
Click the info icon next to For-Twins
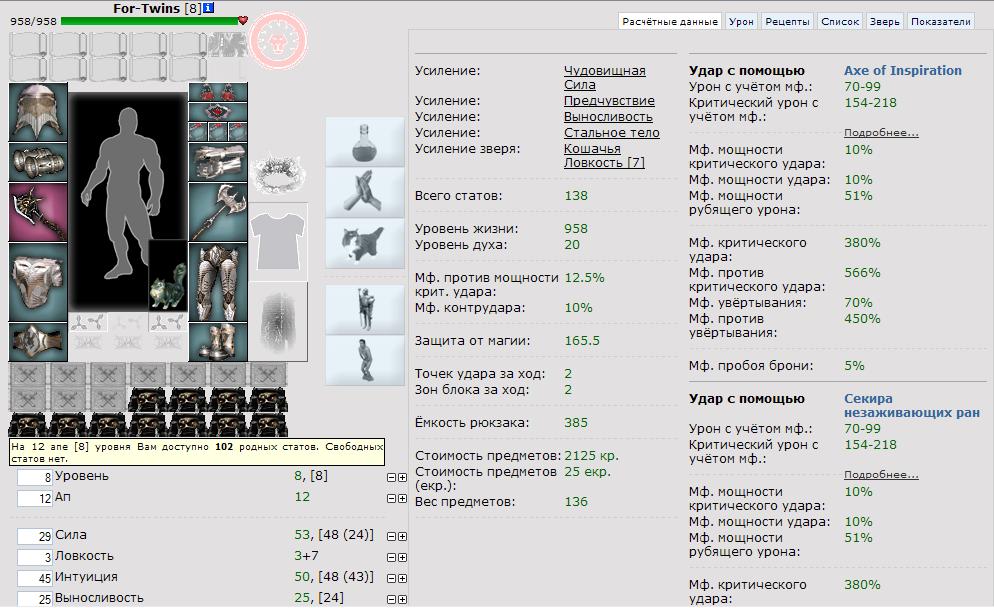coord(209,8)
